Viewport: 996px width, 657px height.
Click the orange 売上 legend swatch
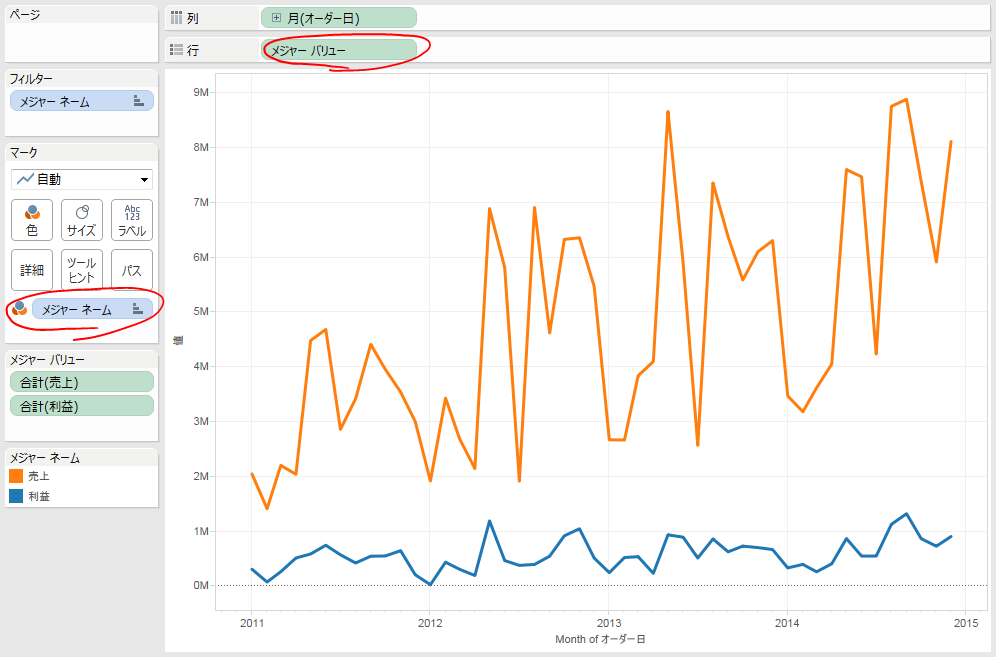click(x=16, y=476)
